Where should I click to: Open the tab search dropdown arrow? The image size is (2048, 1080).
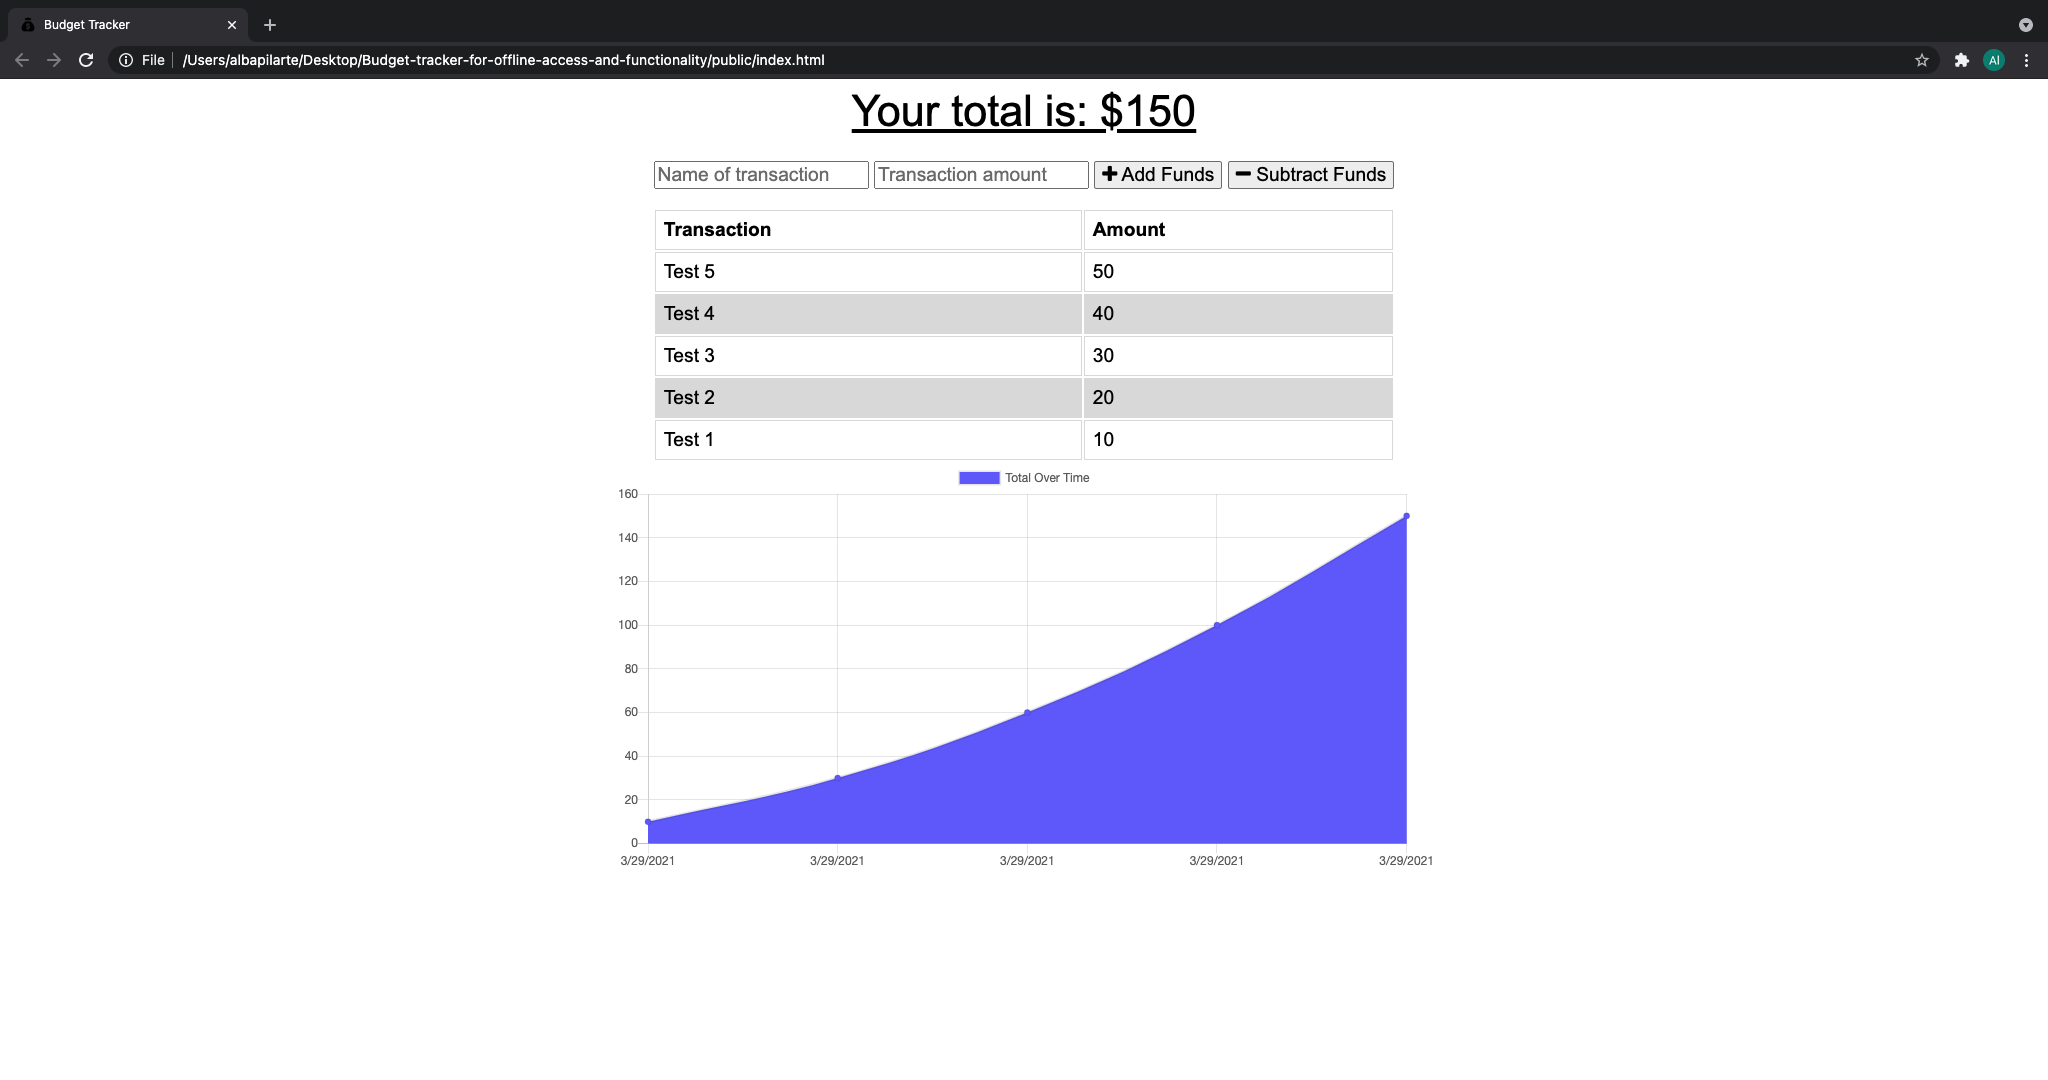2025,25
